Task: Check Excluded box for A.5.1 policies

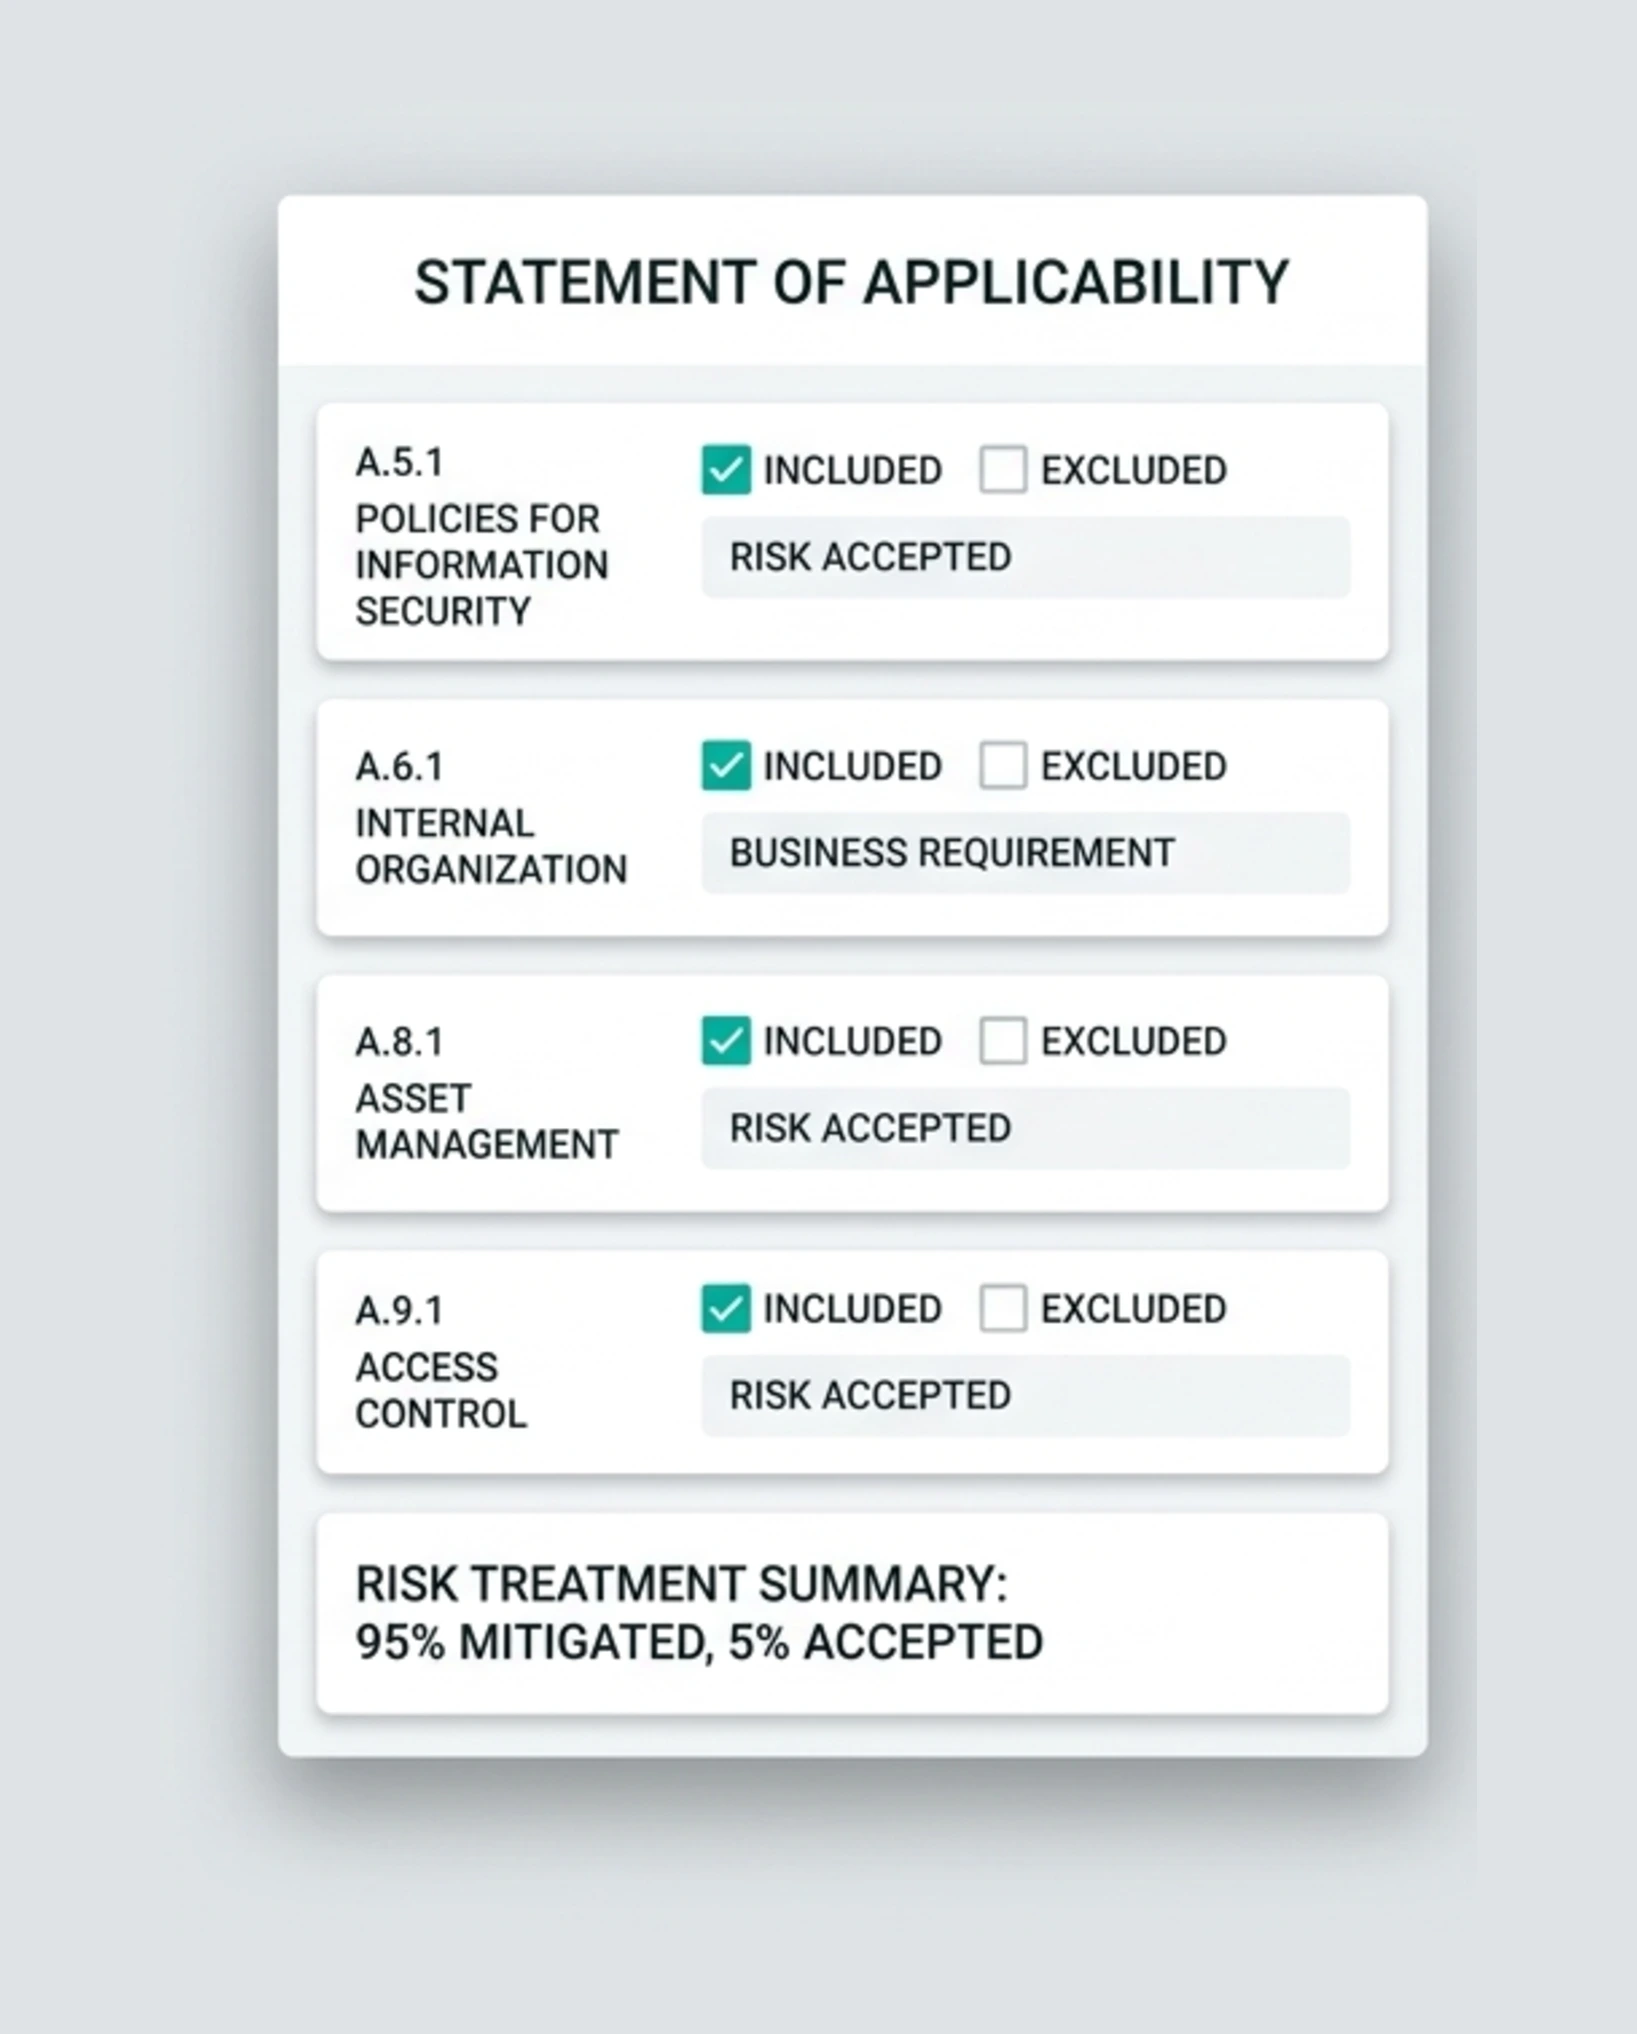Action: point(1003,469)
